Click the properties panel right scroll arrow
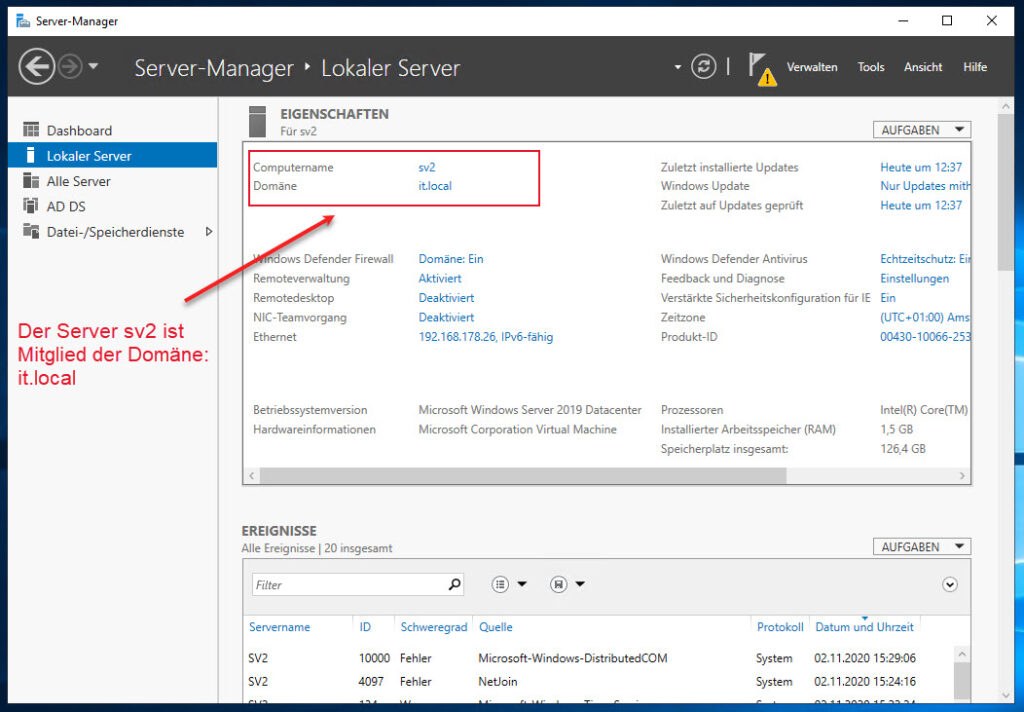The width and height of the screenshot is (1024, 712). pos(962,476)
